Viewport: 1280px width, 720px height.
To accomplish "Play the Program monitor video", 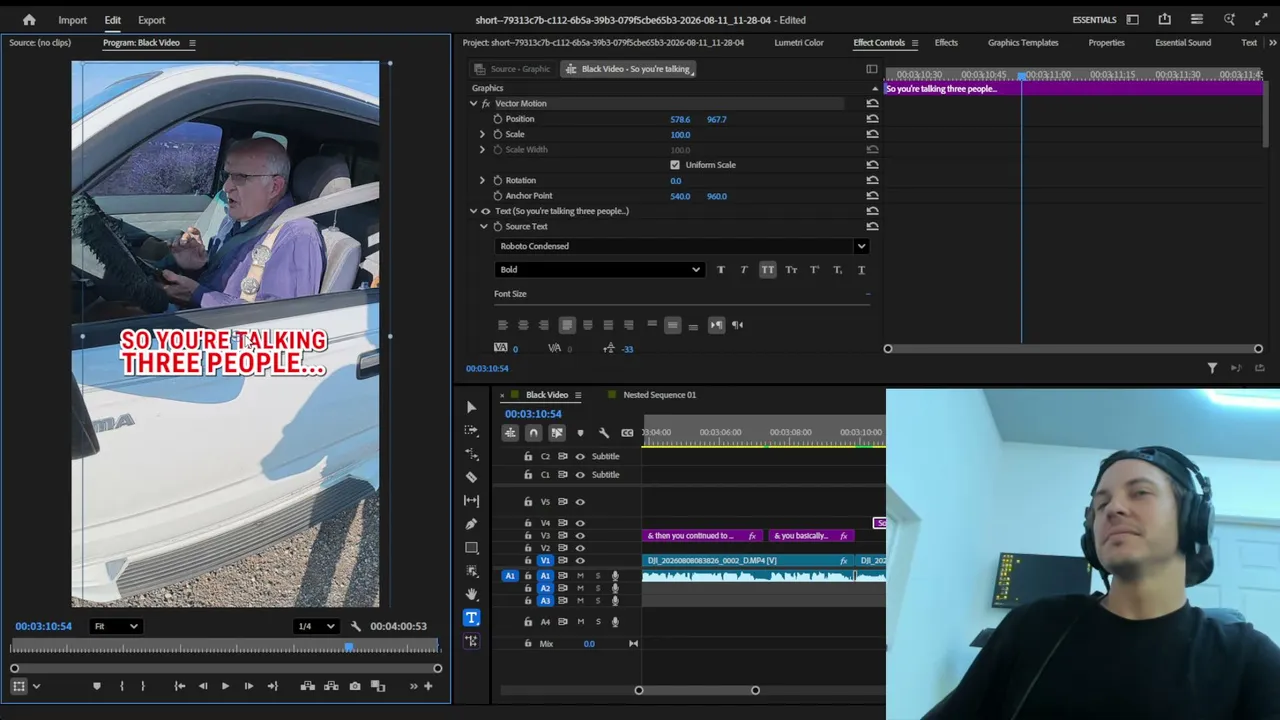I will 225,686.
